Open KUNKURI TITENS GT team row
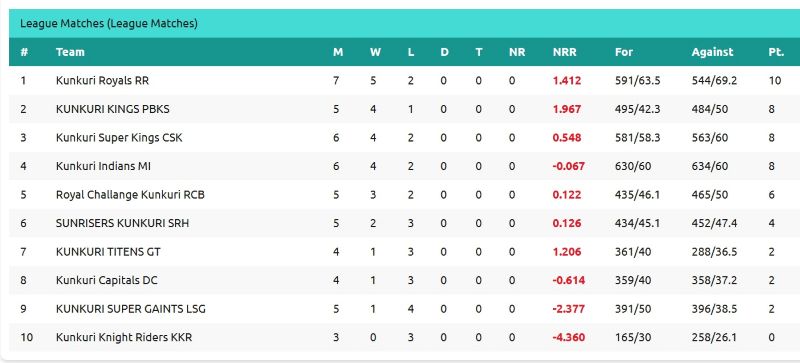The image size is (800, 363). pos(405,252)
